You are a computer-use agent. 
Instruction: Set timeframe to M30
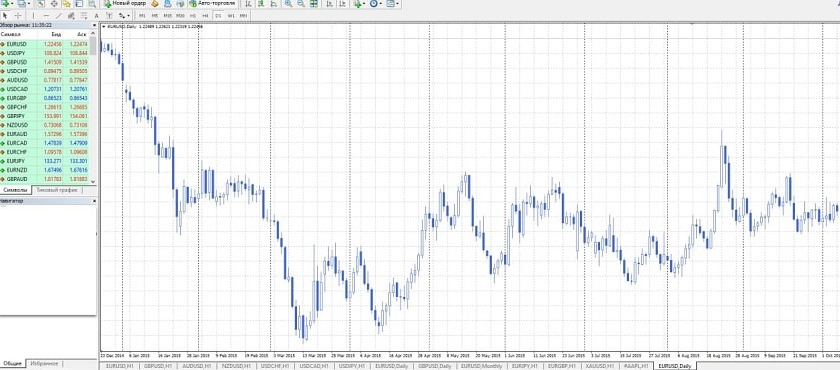coord(181,16)
